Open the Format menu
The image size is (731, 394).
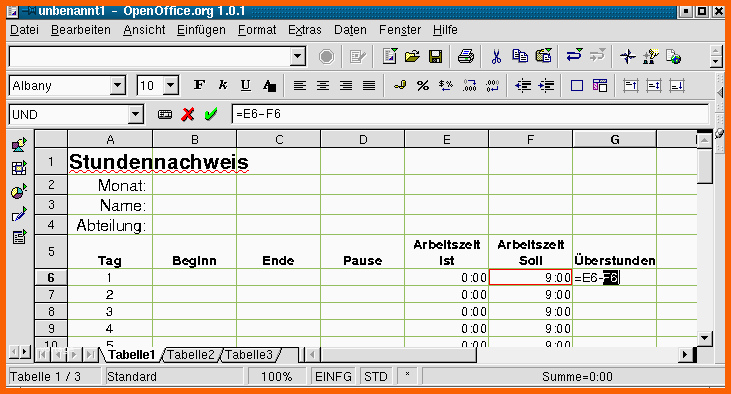point(257,30)
